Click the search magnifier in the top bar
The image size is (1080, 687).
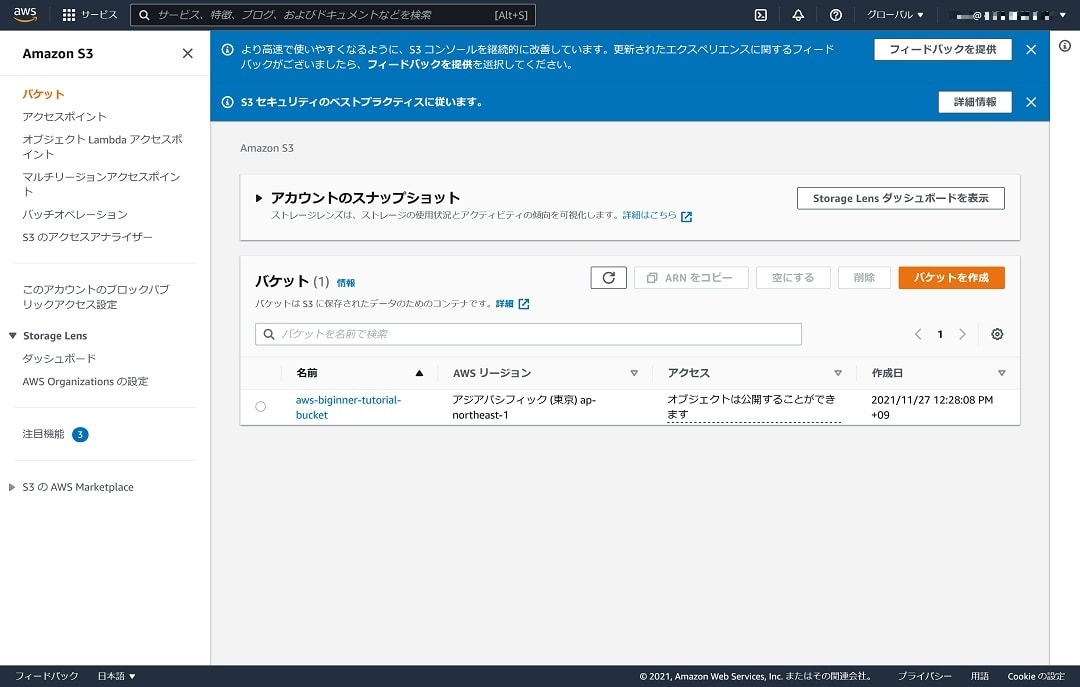[144, 14]
